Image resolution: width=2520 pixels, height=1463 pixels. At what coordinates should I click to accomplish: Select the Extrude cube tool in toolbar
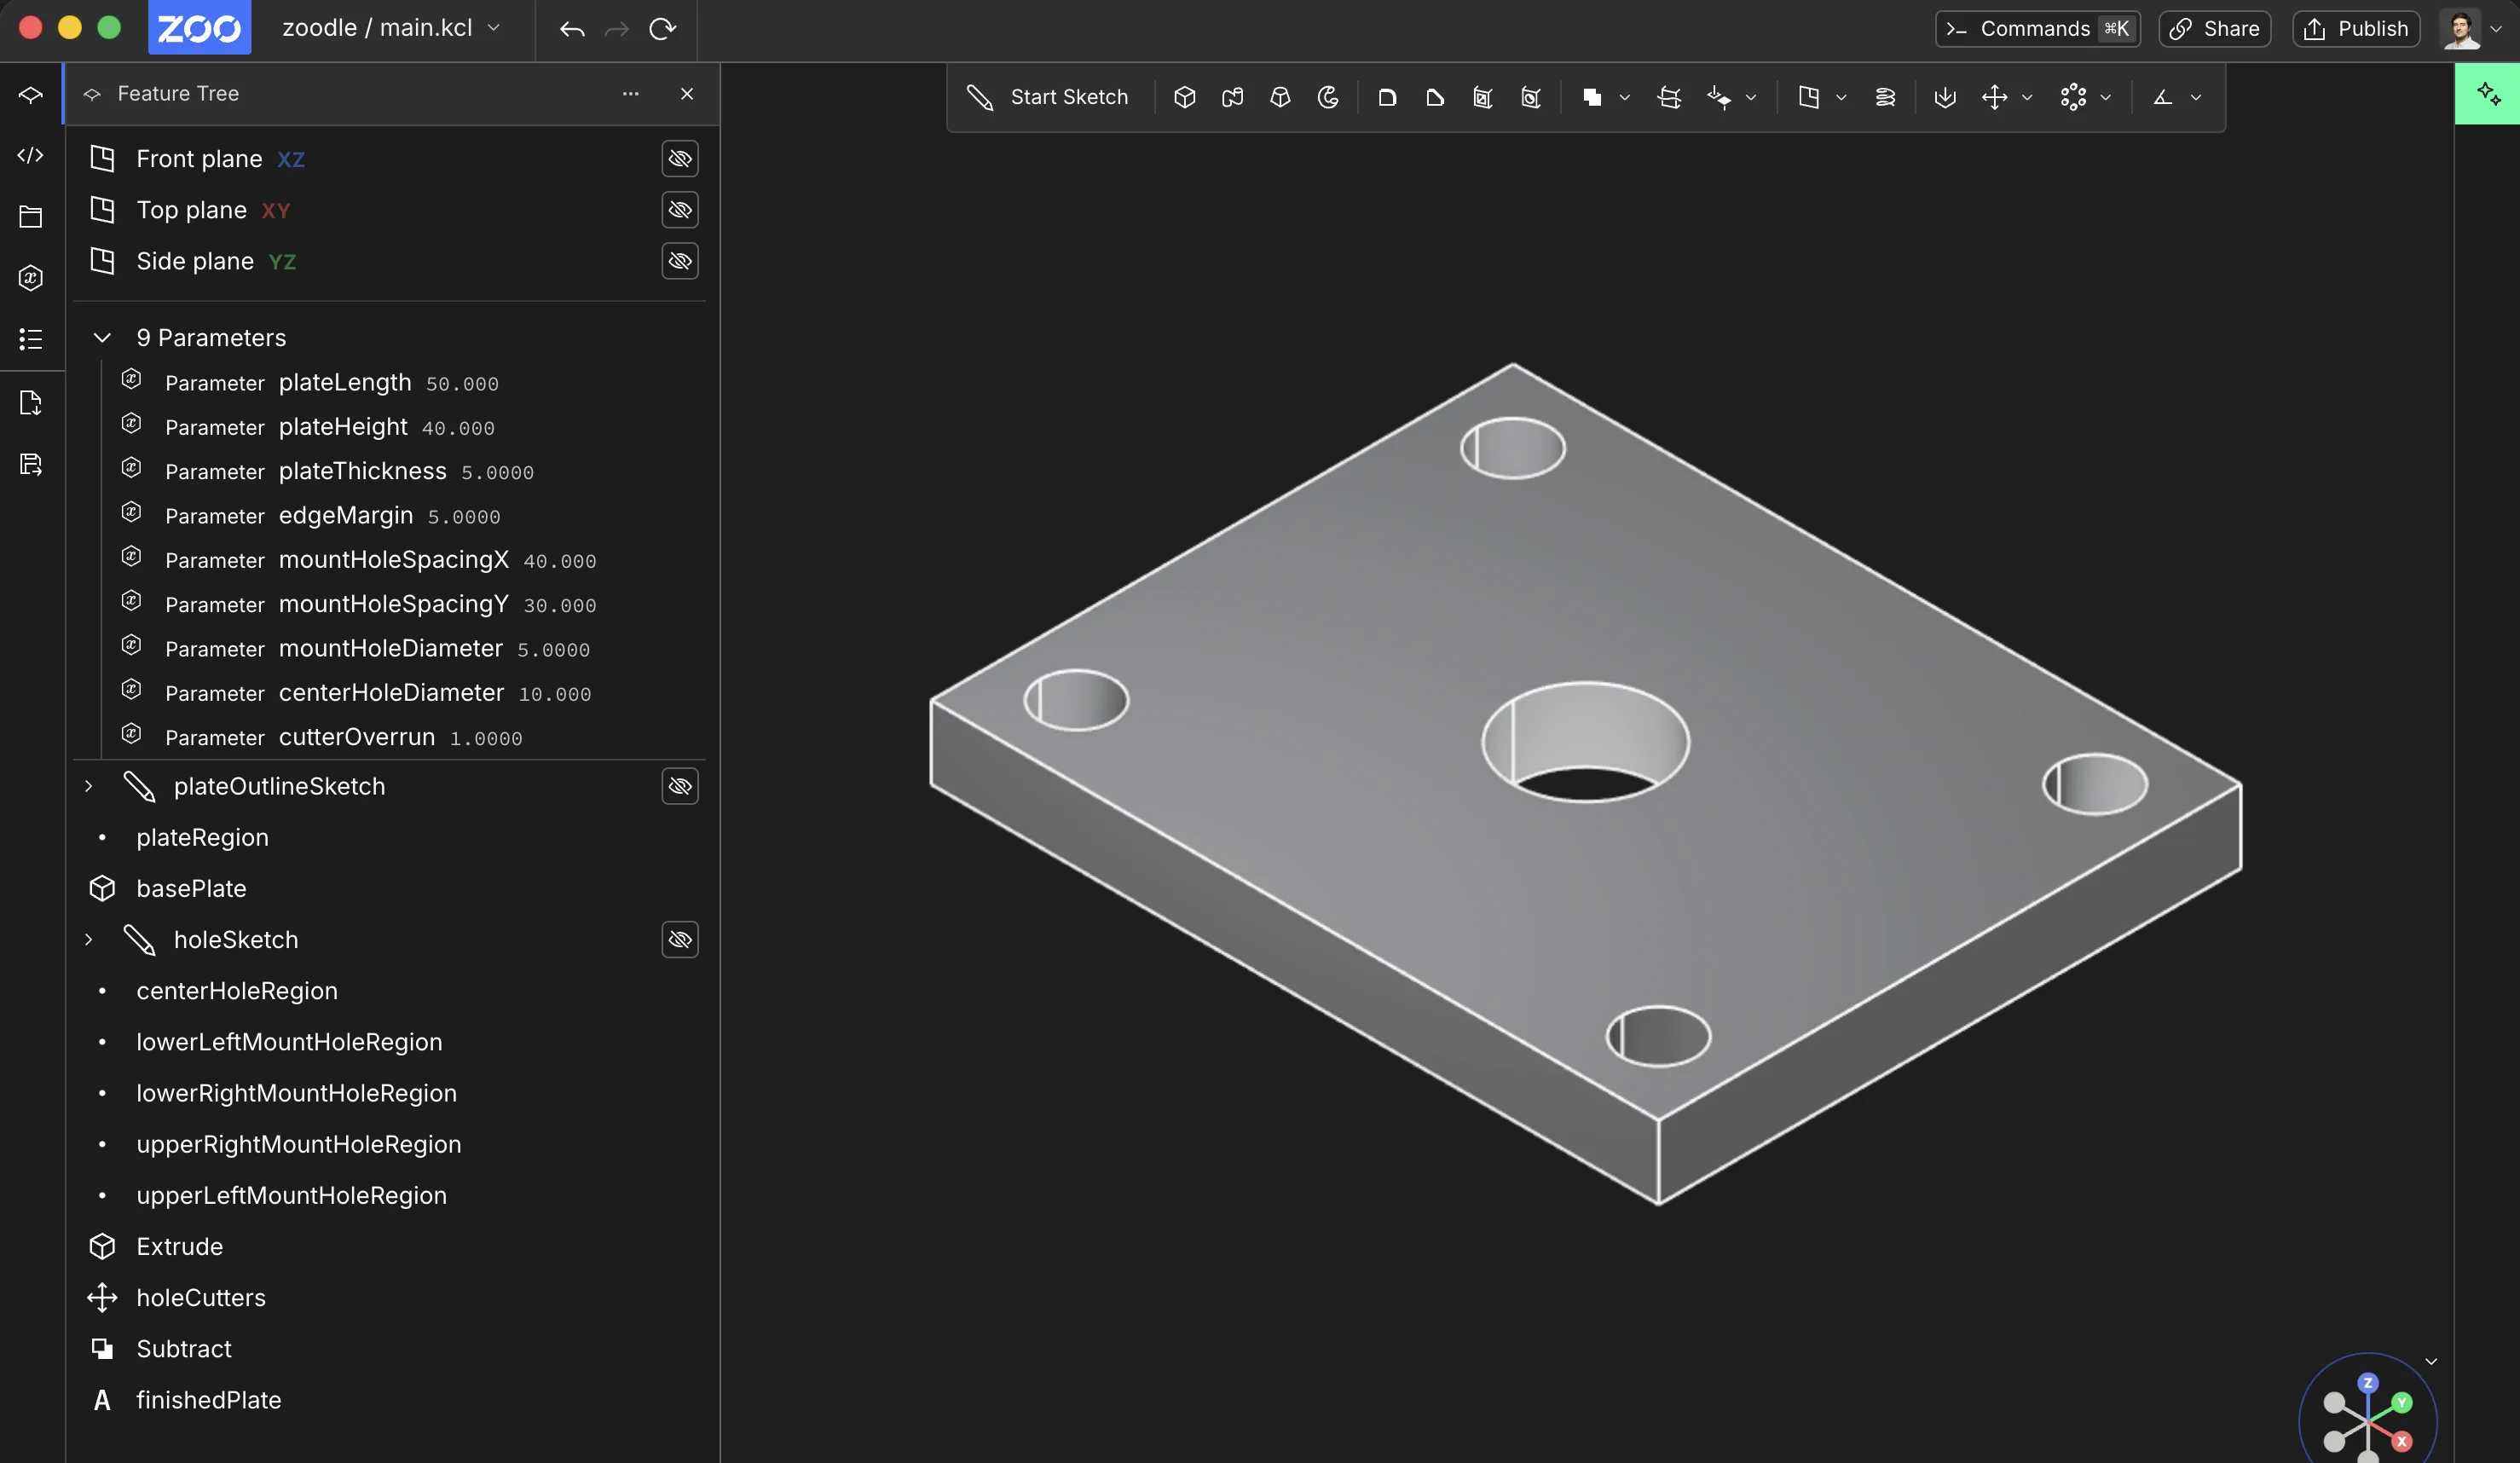point(1184,97)
